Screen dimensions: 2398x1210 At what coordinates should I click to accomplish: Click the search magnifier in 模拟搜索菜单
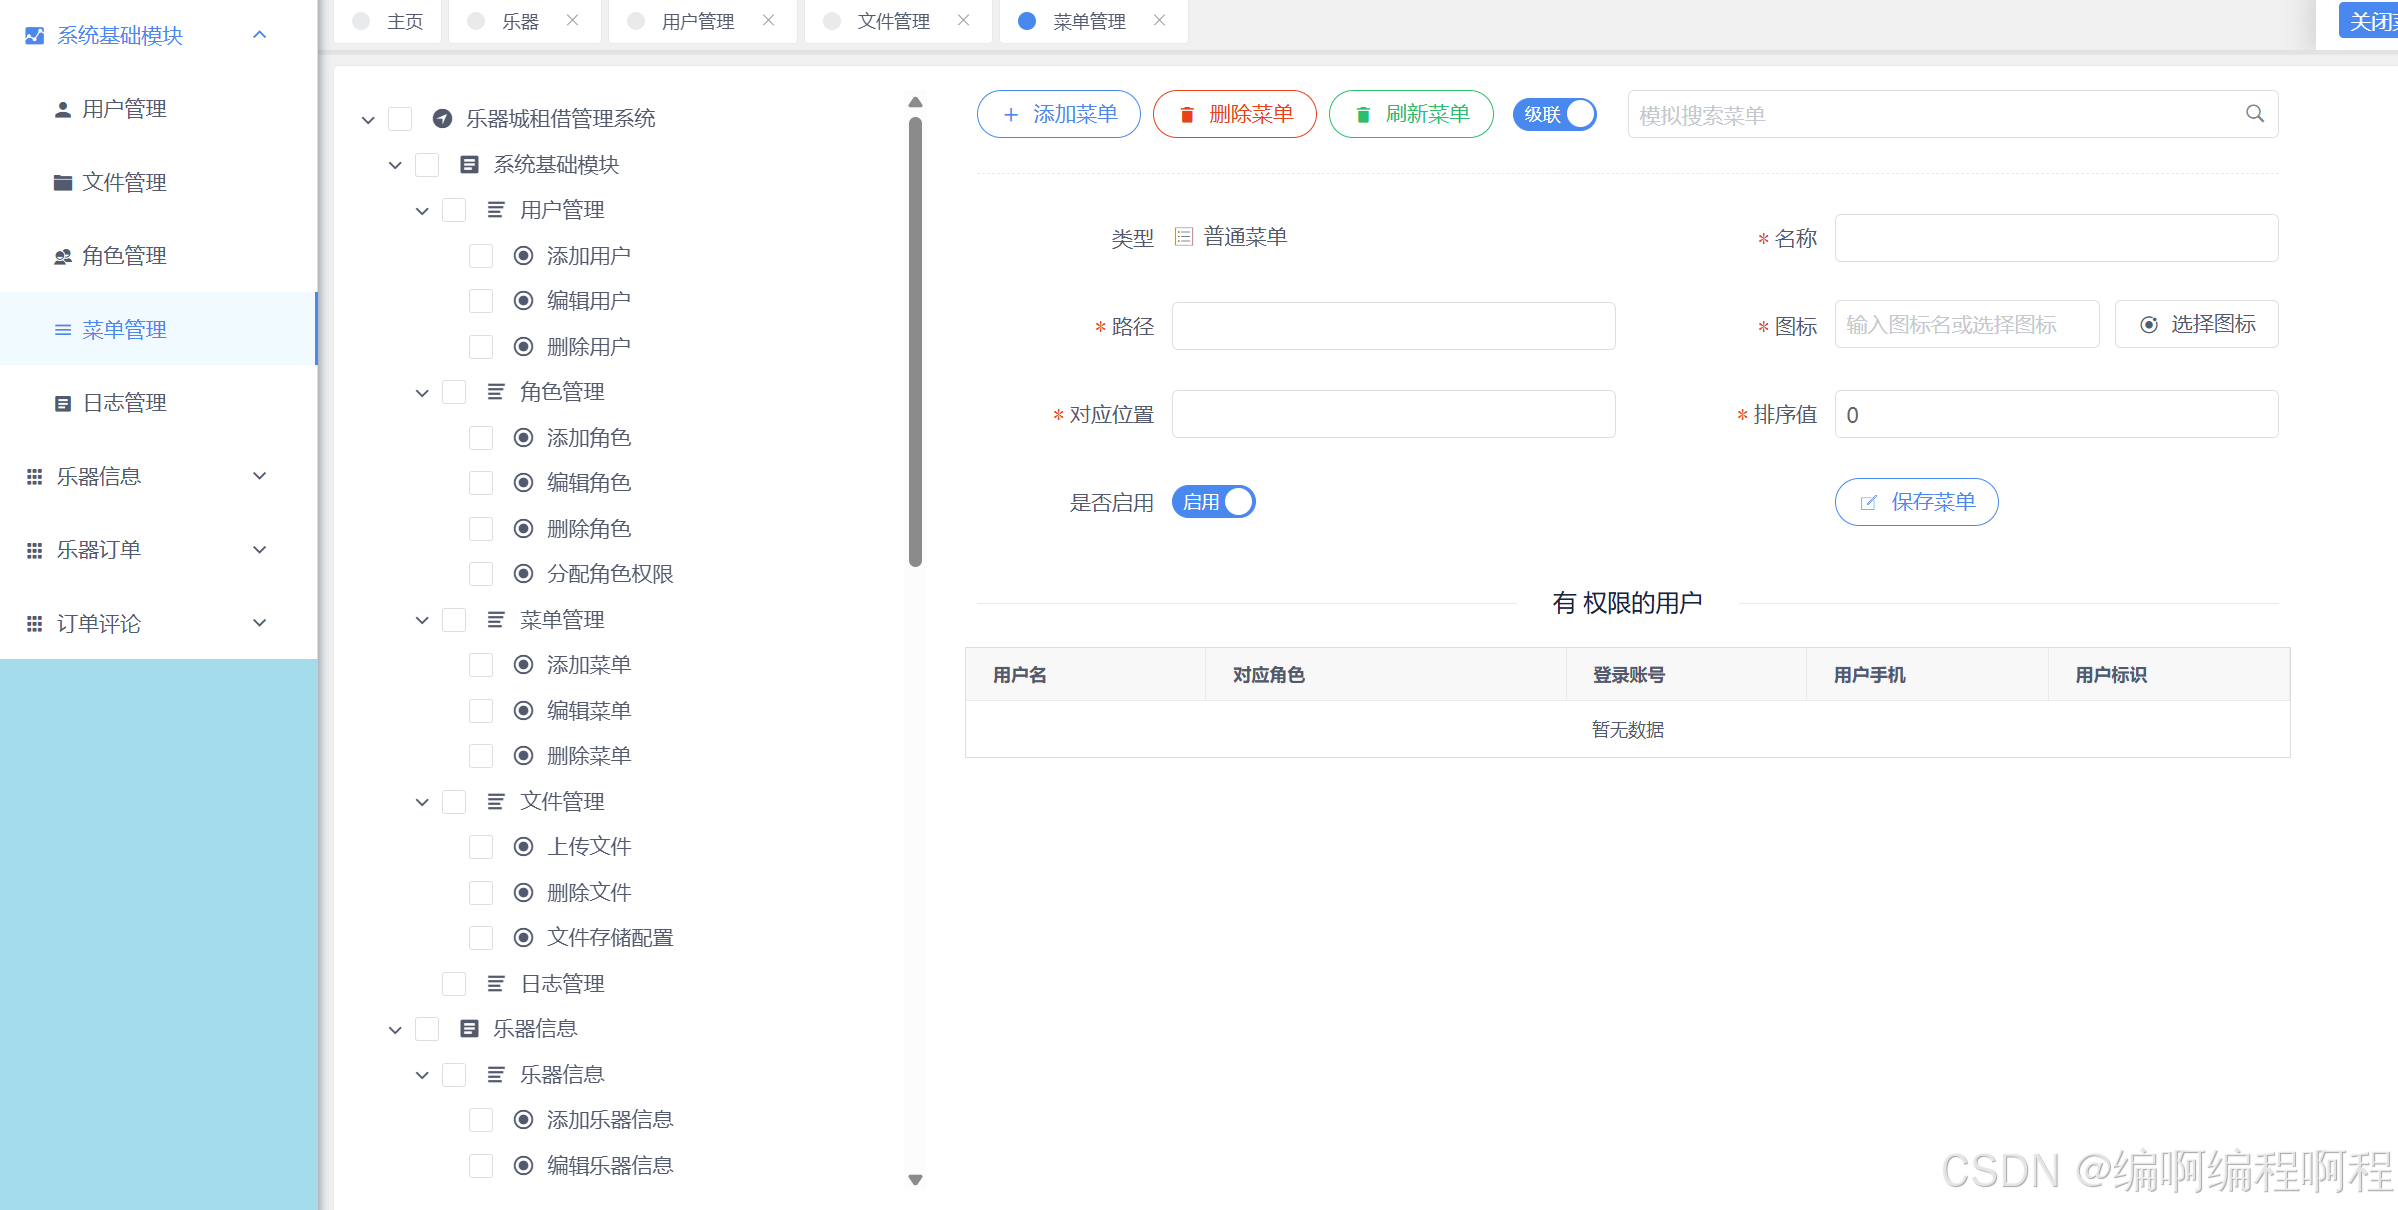point(2254,113)
